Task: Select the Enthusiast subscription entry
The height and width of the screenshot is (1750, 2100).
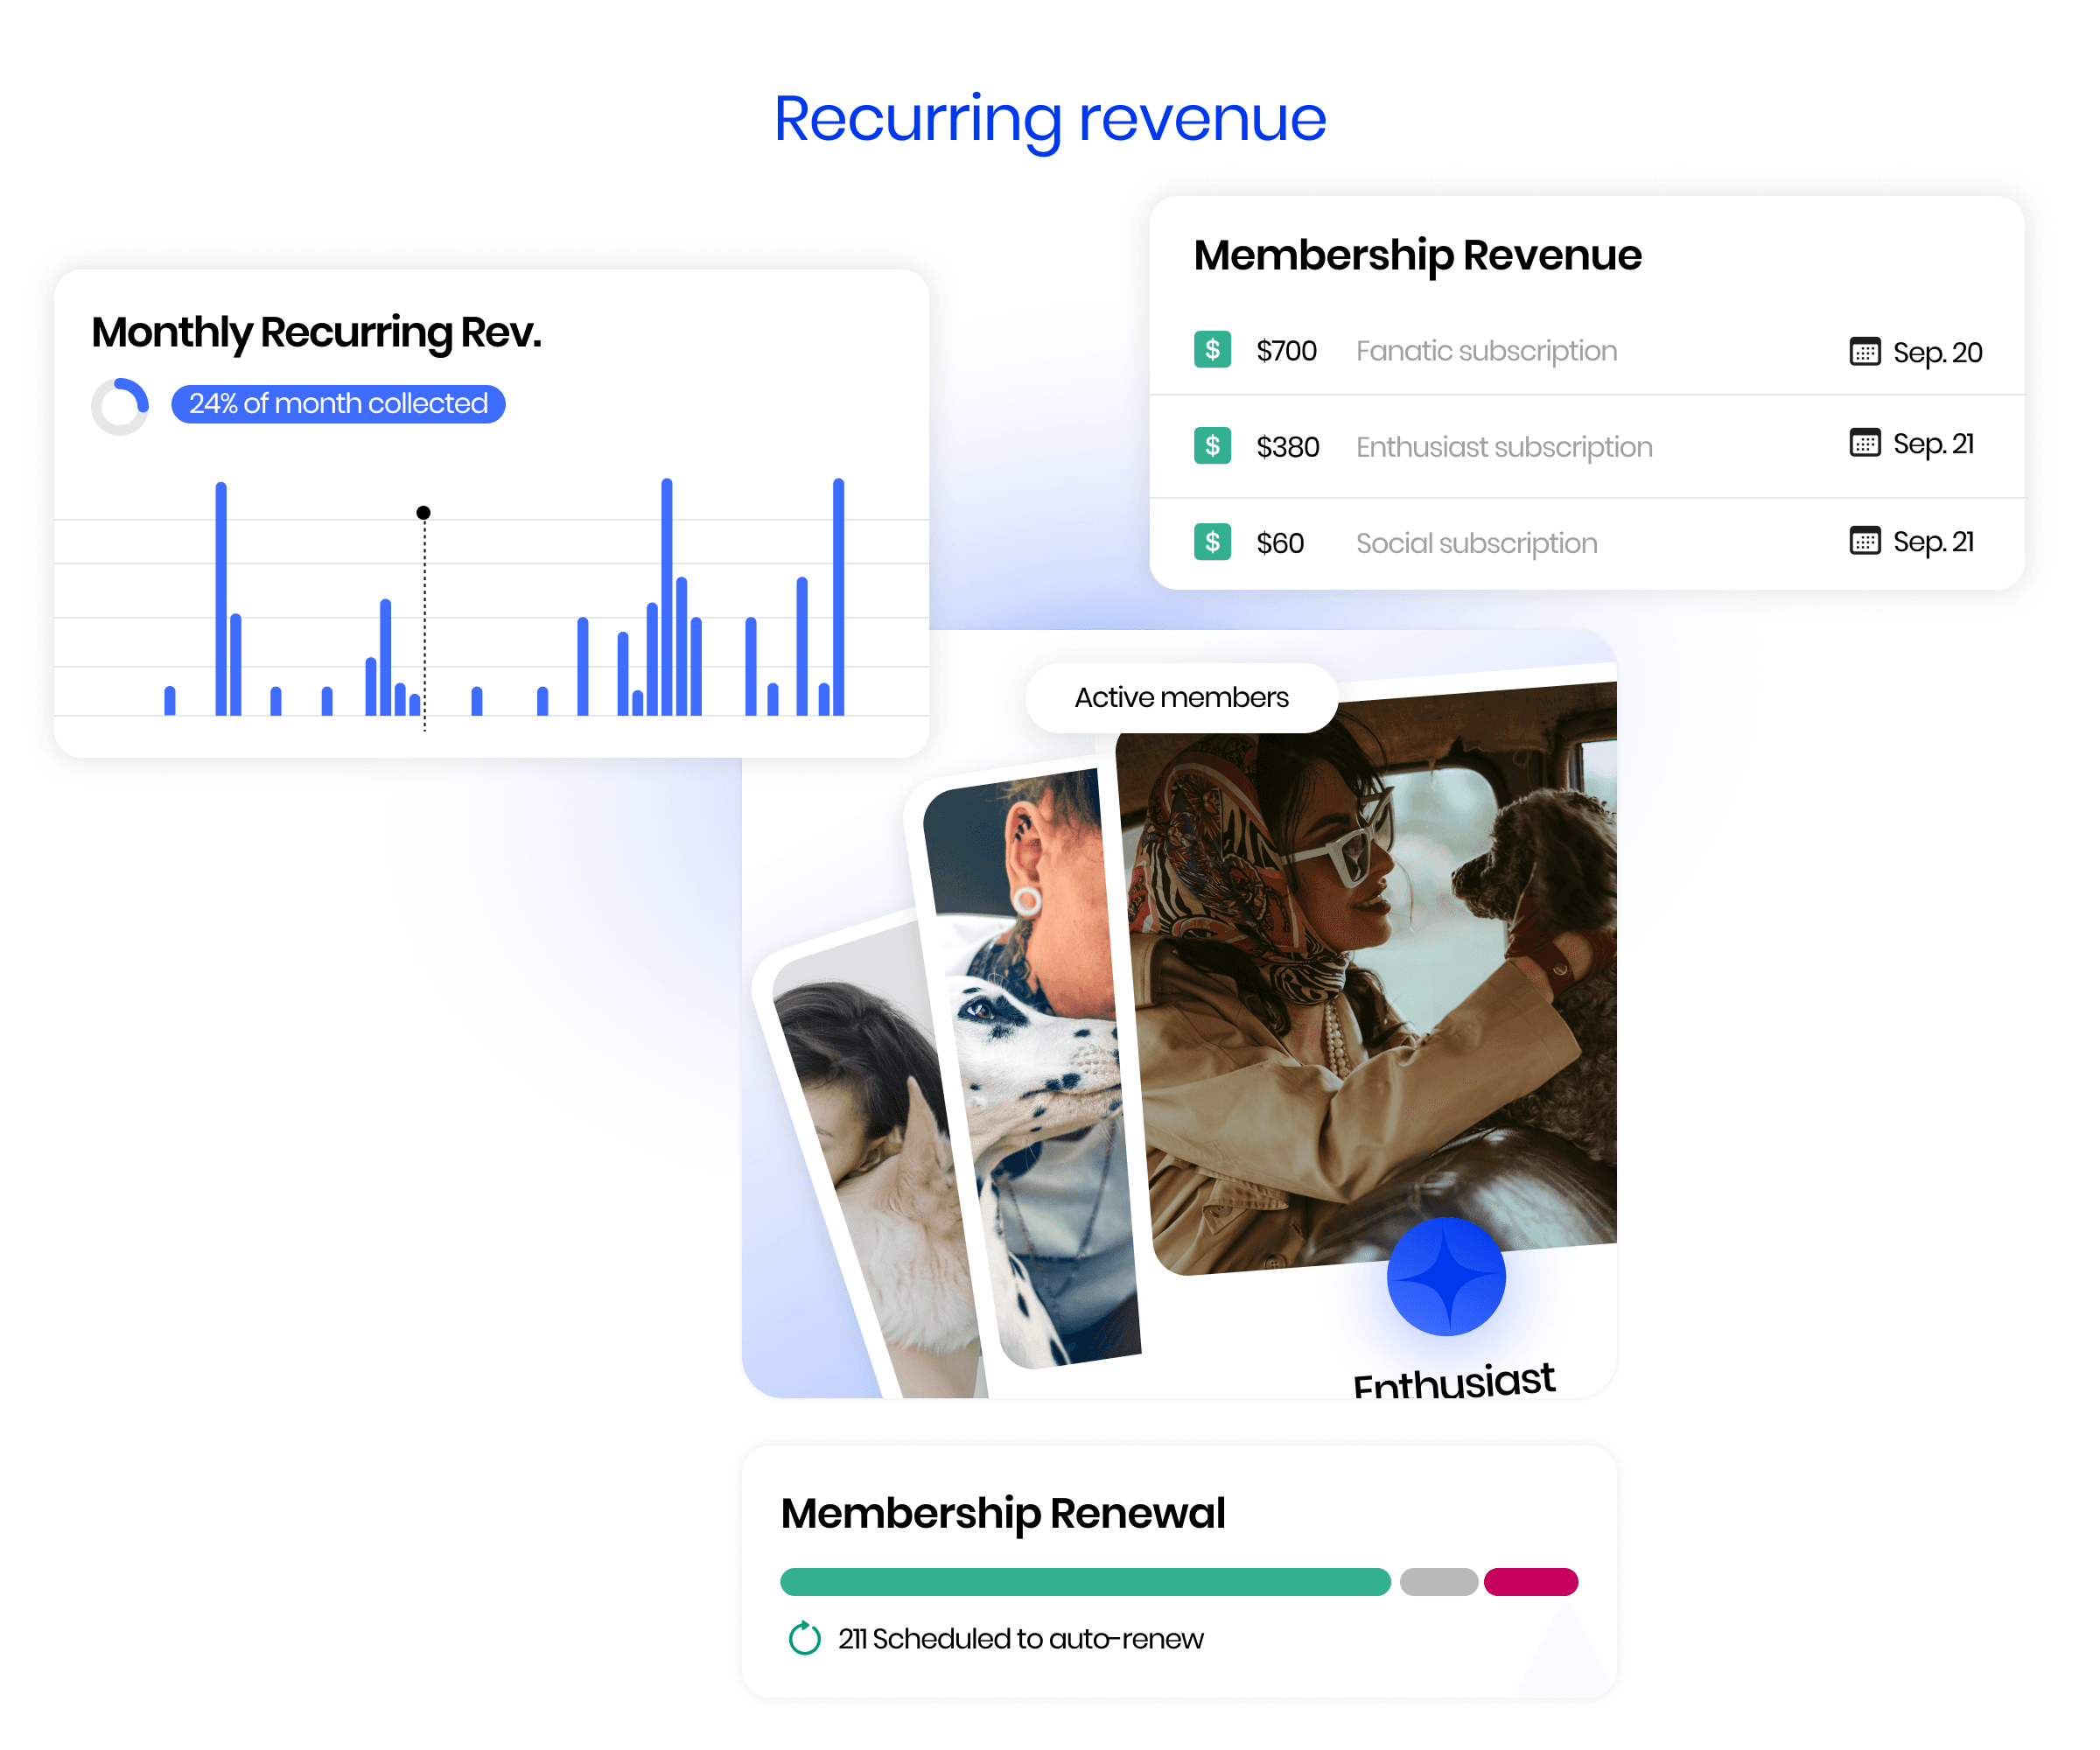Action: (1503, 447)
